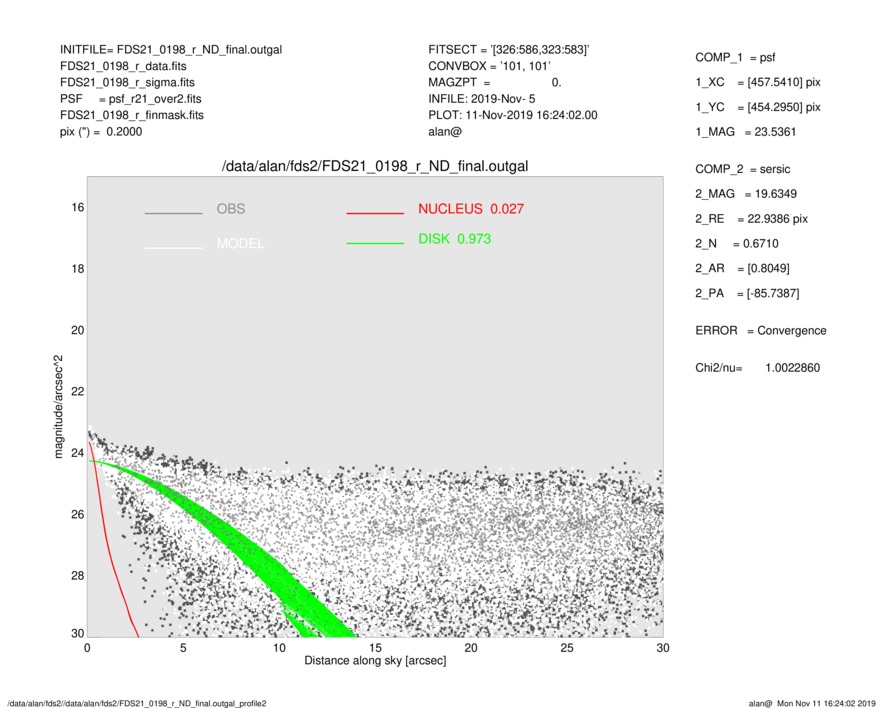Image resolution: width=885 pixels, height=708 pixels.
Task: Click the green DISK legend line sample
Action: point(375,243)
